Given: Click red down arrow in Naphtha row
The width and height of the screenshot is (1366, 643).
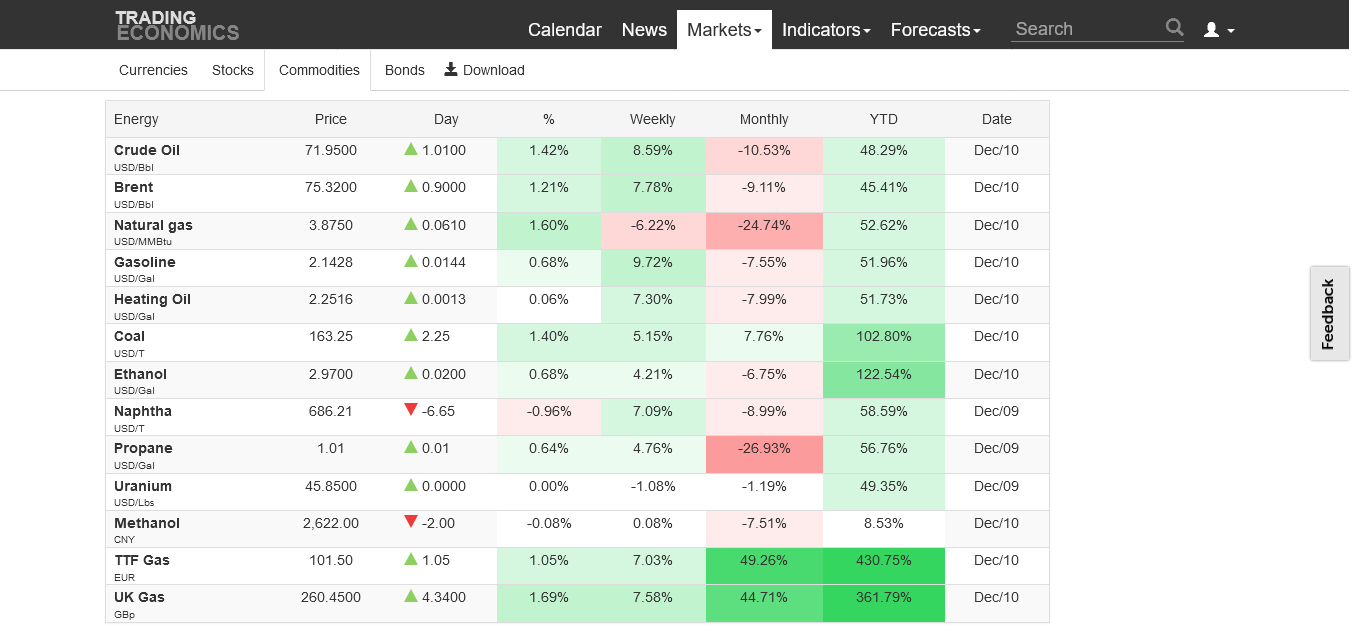Looking at the screenshot, I should tap(410, 410).
